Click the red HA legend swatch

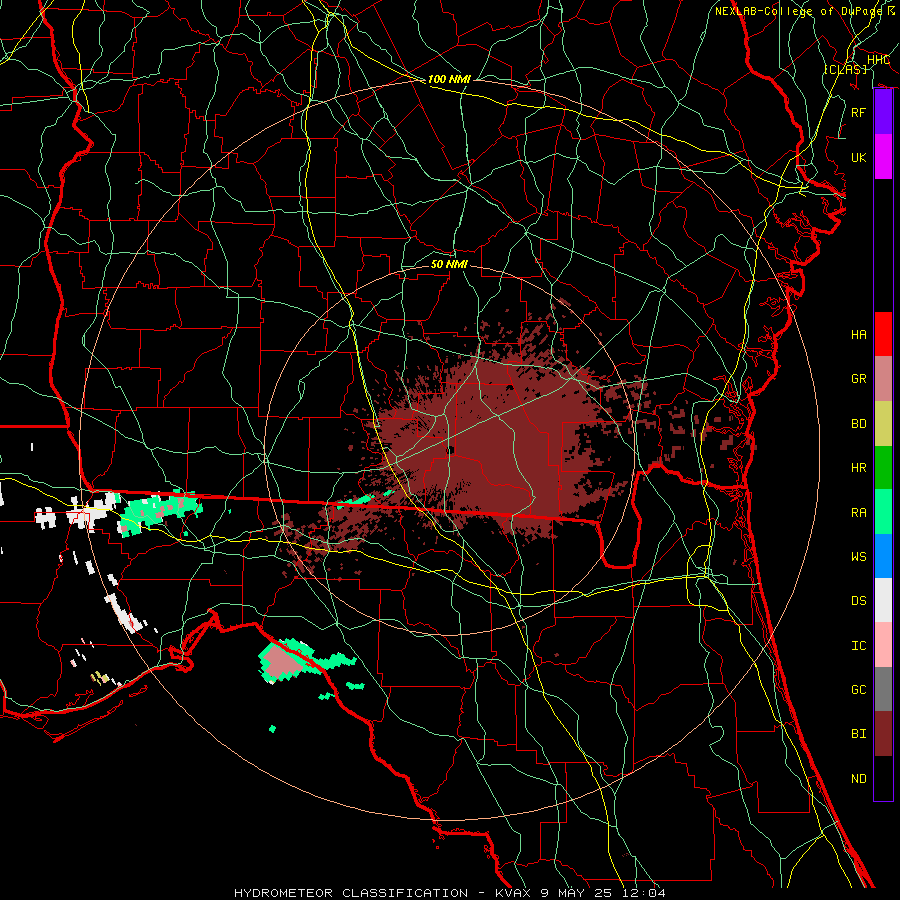coord(883,334)
